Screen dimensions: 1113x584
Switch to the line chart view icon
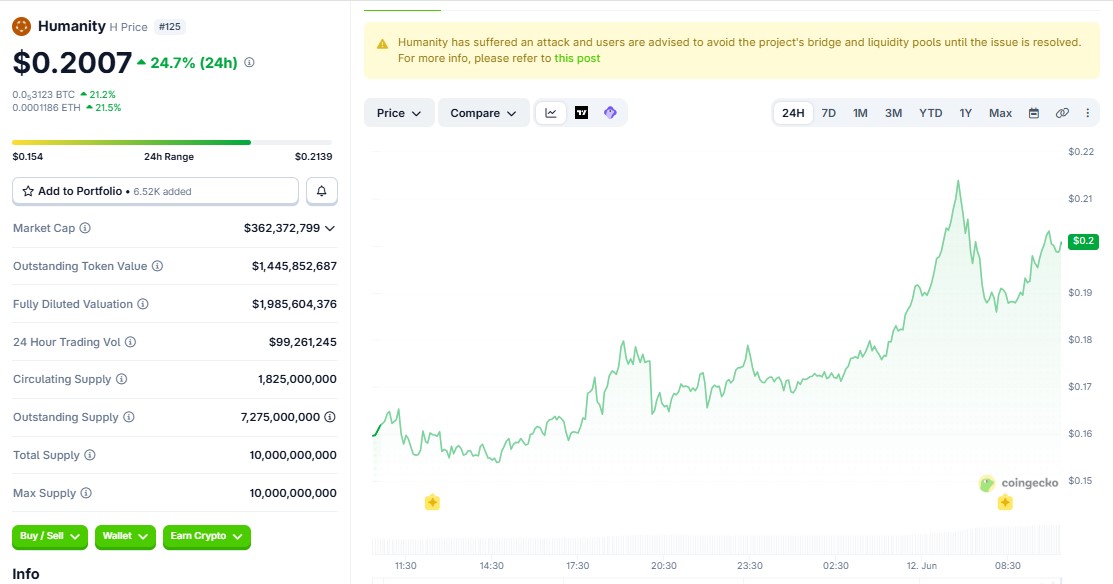tap(551, 113)
